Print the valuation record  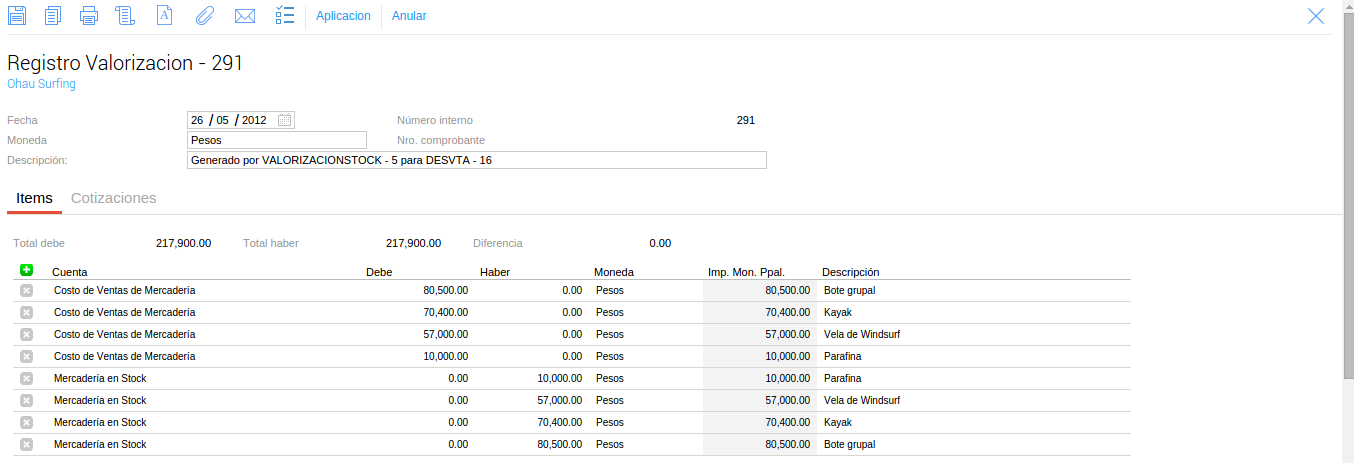tap(88, 15)
